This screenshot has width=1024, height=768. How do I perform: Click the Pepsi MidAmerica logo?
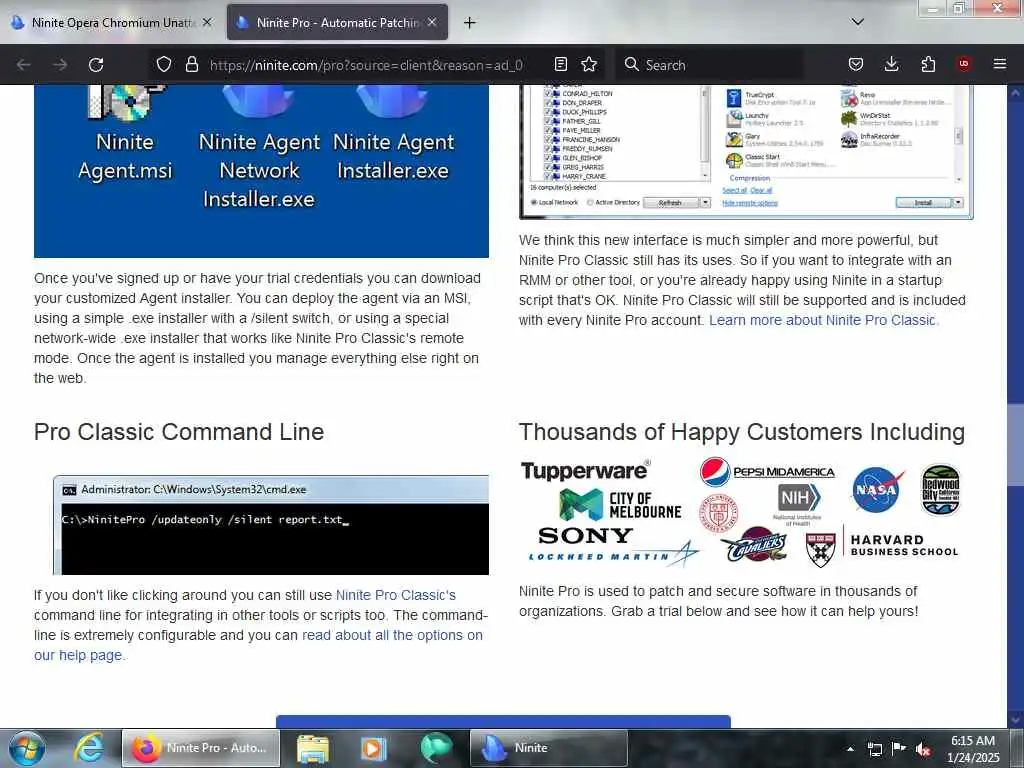pos(767,472)
